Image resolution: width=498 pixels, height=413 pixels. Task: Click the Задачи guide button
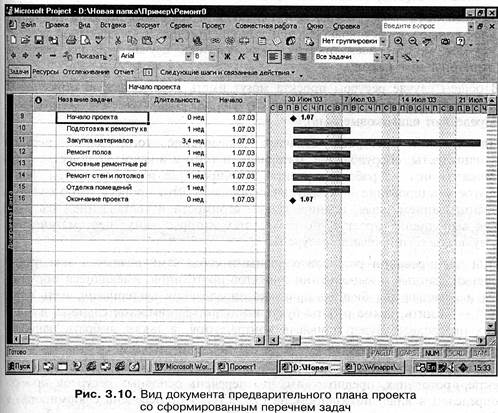[x=19, y=71]
